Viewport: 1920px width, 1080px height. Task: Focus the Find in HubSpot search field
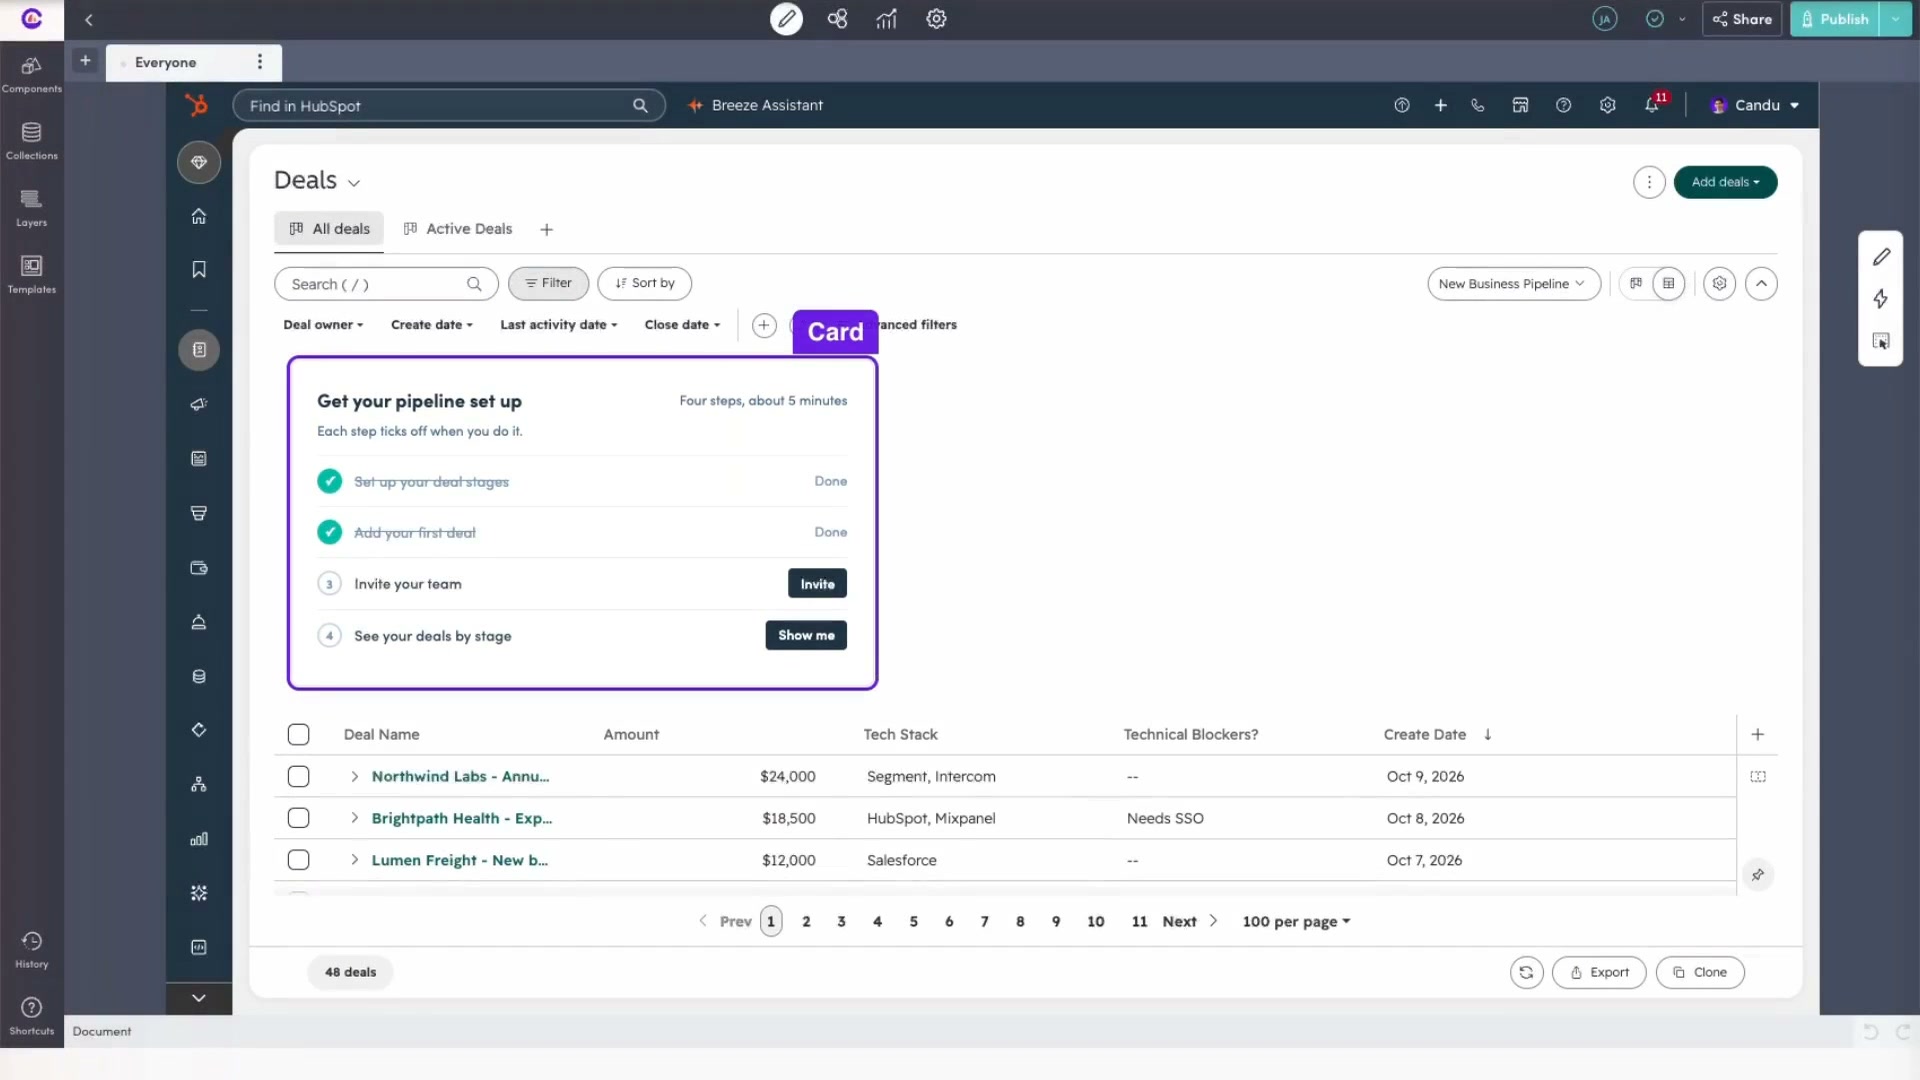tap(448, 105)
